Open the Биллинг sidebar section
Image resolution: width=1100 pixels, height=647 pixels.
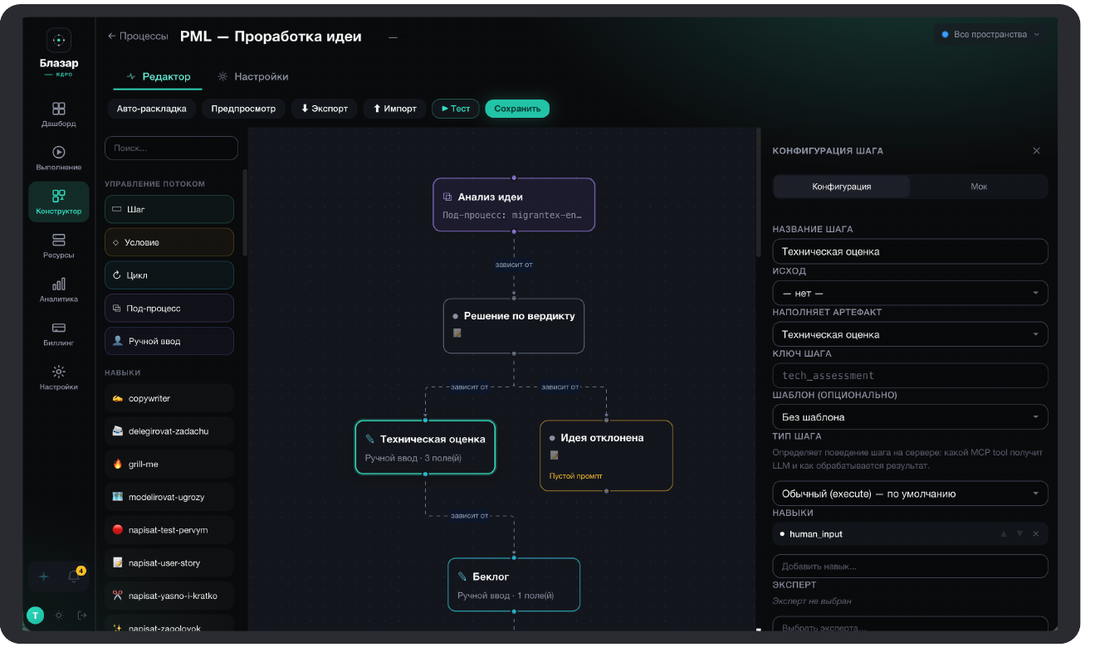tap(59, 333)
